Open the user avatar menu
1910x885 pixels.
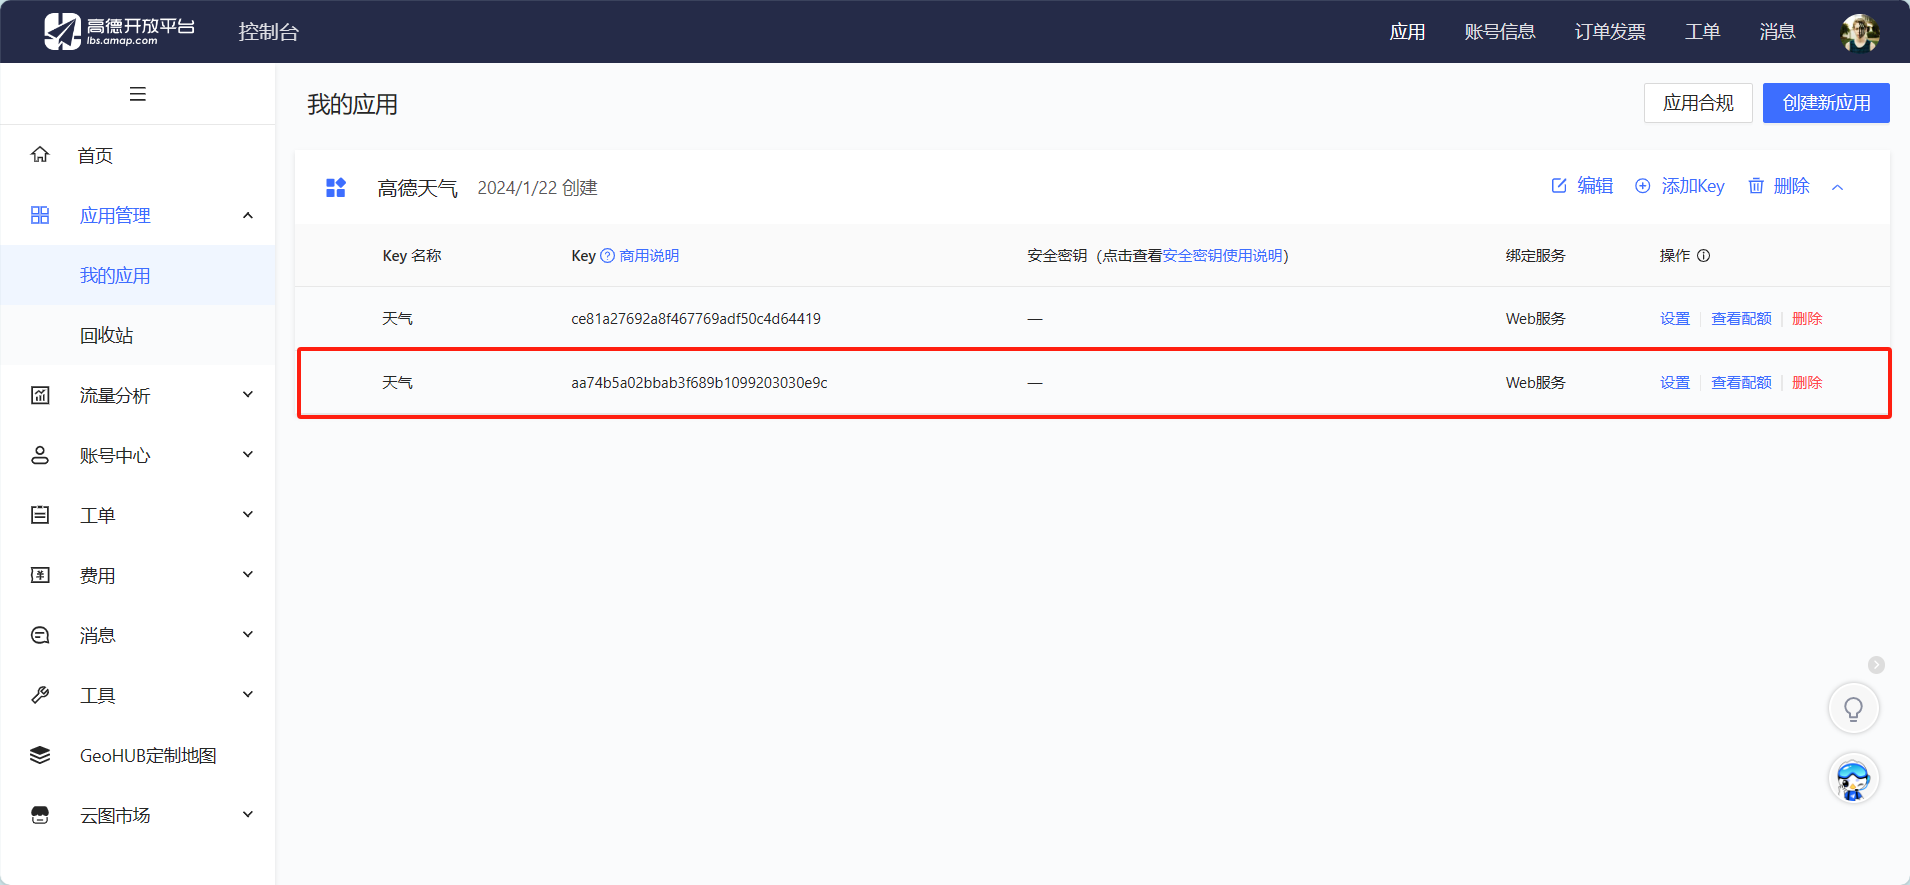(x=1860, y=32)
